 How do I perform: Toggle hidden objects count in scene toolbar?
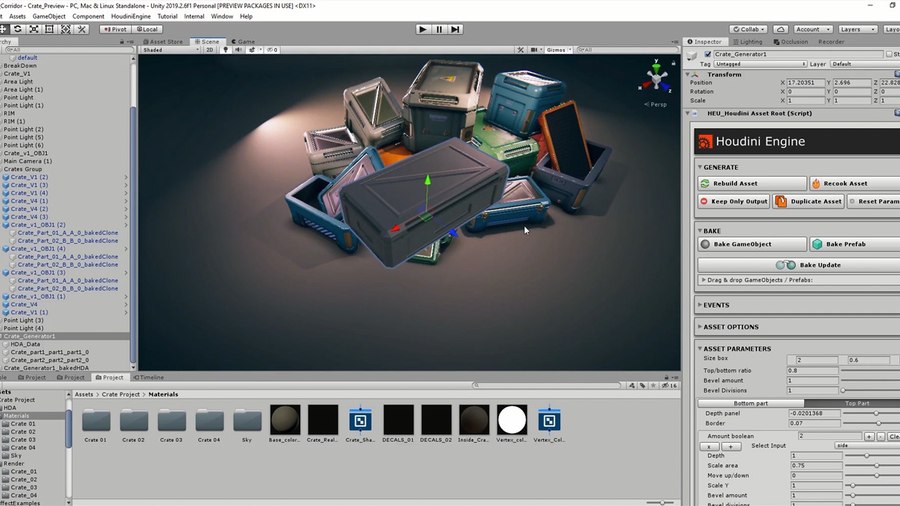tap(272, 50)
